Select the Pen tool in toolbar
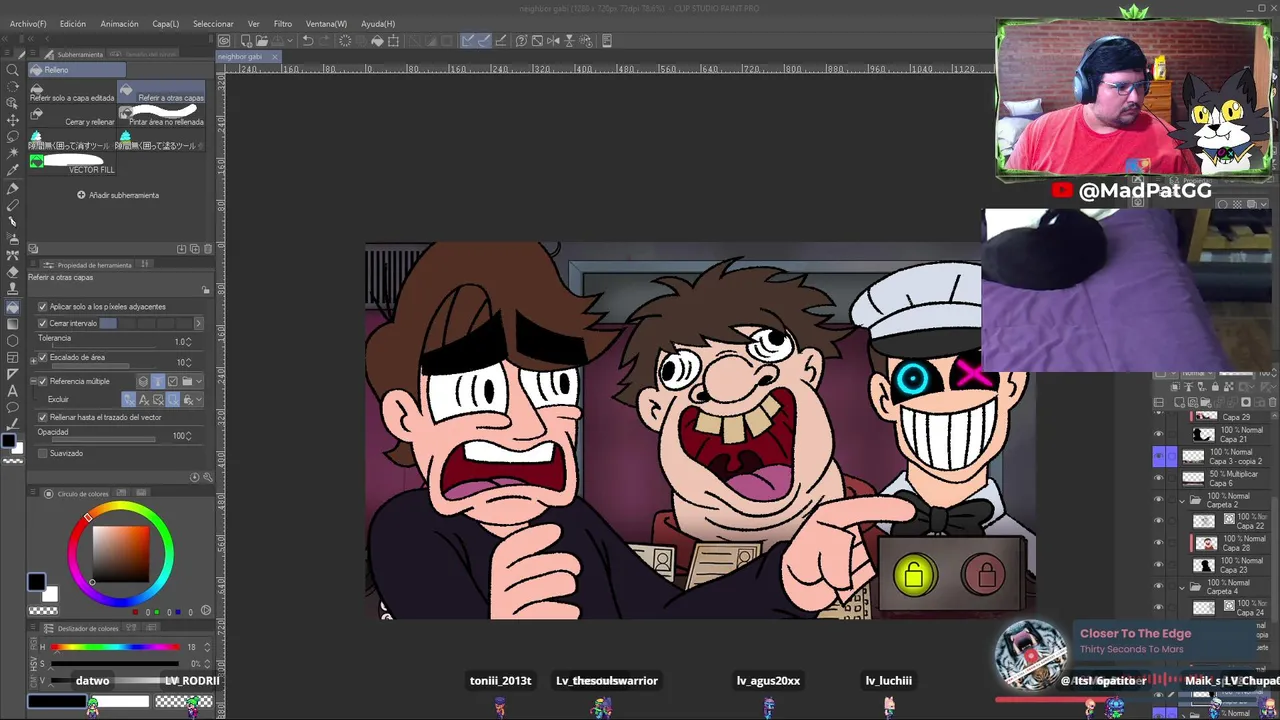The image size is (1280, 720). (x=13, y=188)
